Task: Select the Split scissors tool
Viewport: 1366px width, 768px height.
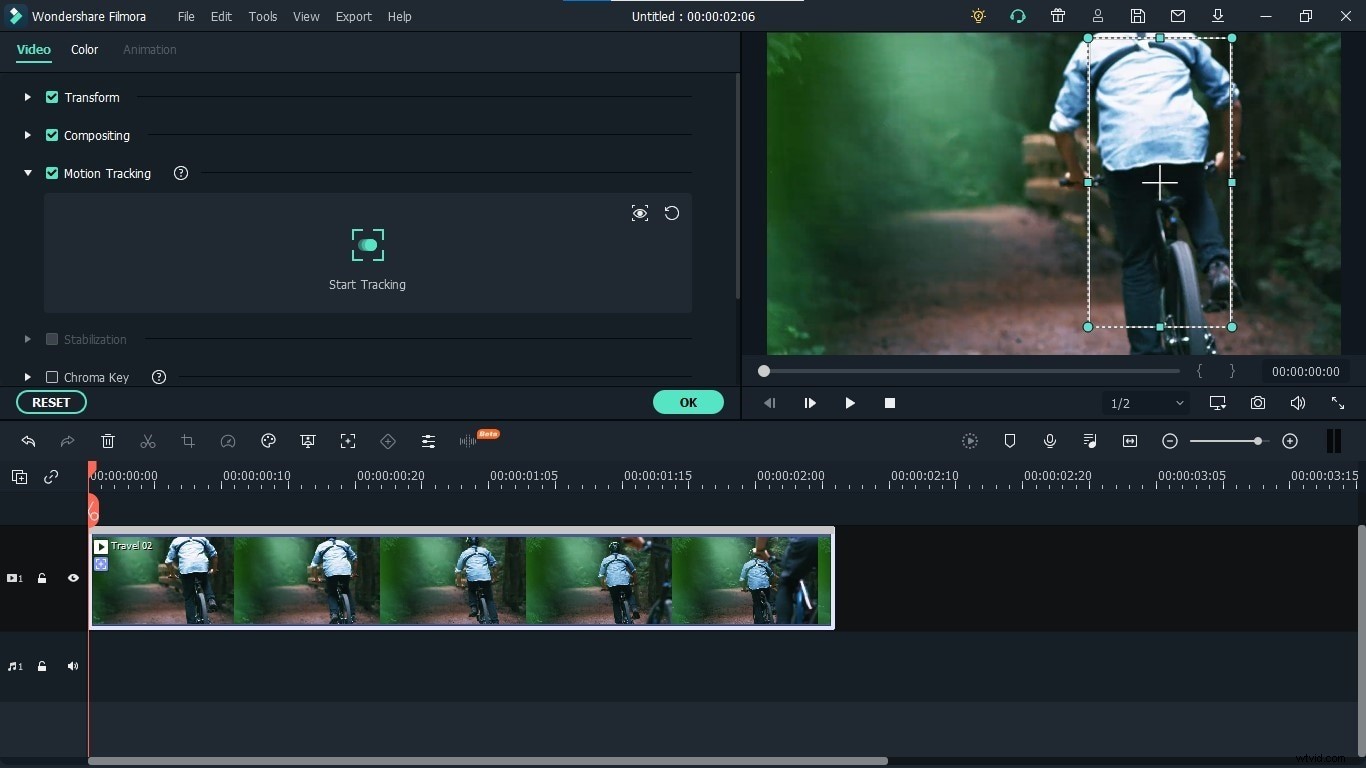Action: pos(148,441)
